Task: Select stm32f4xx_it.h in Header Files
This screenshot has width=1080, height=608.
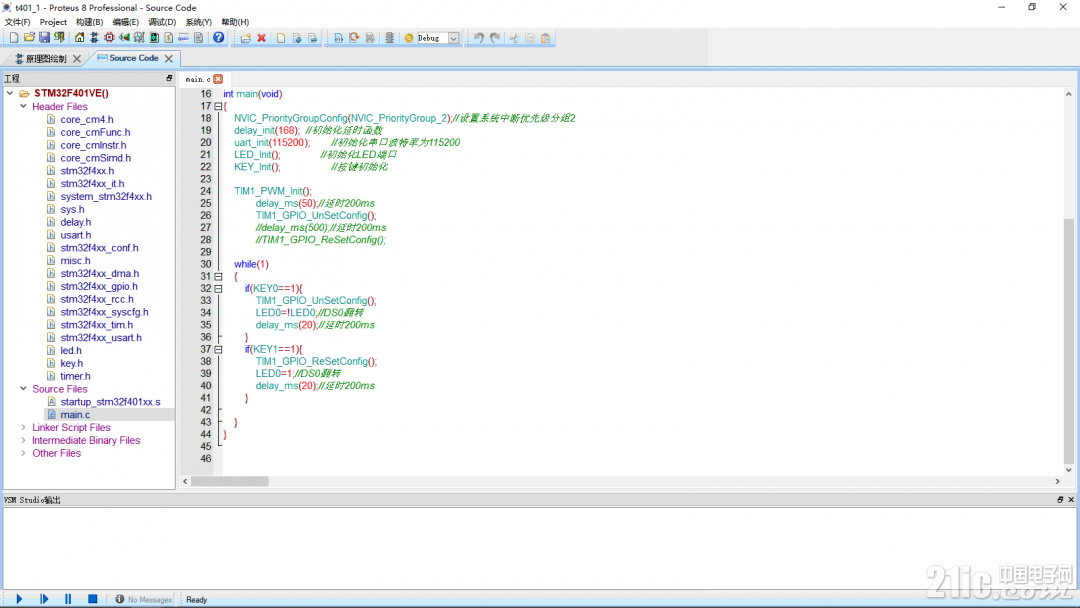Action: pyautogui.click(x=92, y=183)
